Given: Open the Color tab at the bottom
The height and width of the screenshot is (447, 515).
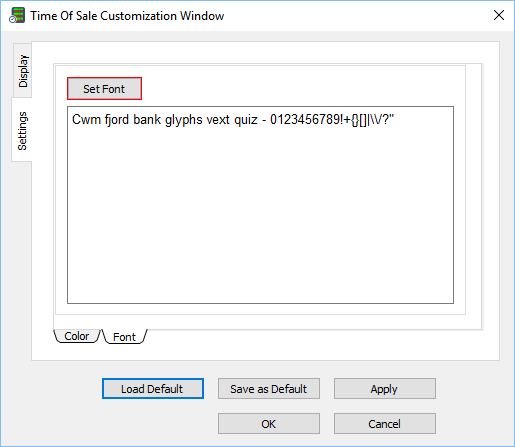Looking at the screenshot, I should coord(77,336).
